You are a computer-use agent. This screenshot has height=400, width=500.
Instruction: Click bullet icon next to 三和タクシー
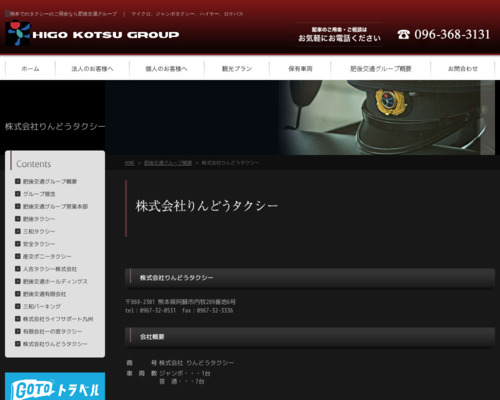[x=18, y=231]
